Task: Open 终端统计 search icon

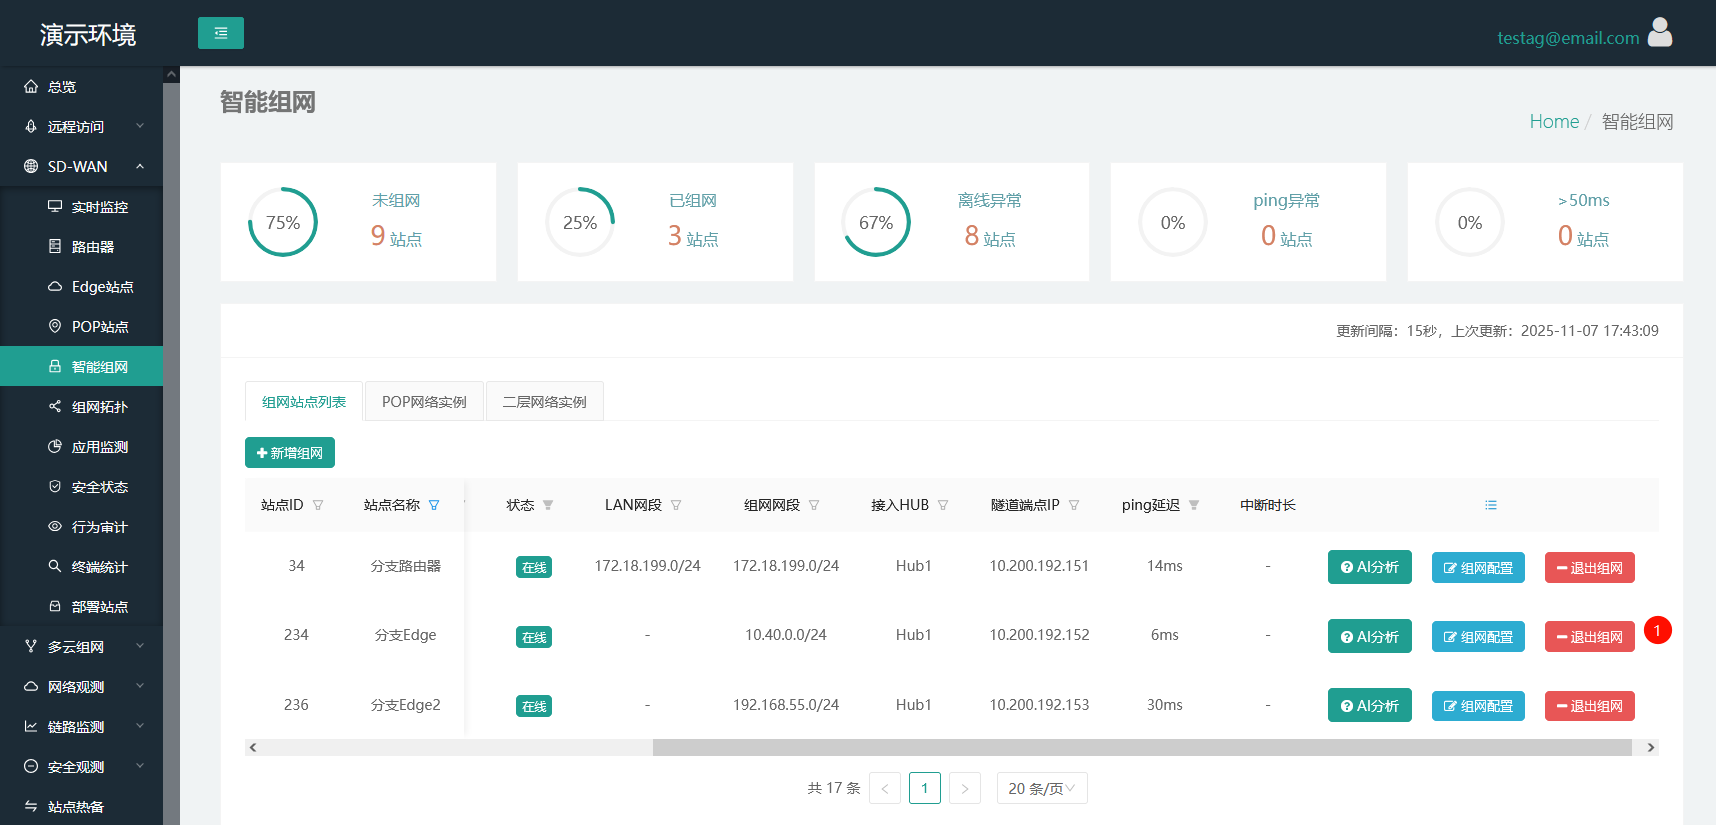Action: 55,567
